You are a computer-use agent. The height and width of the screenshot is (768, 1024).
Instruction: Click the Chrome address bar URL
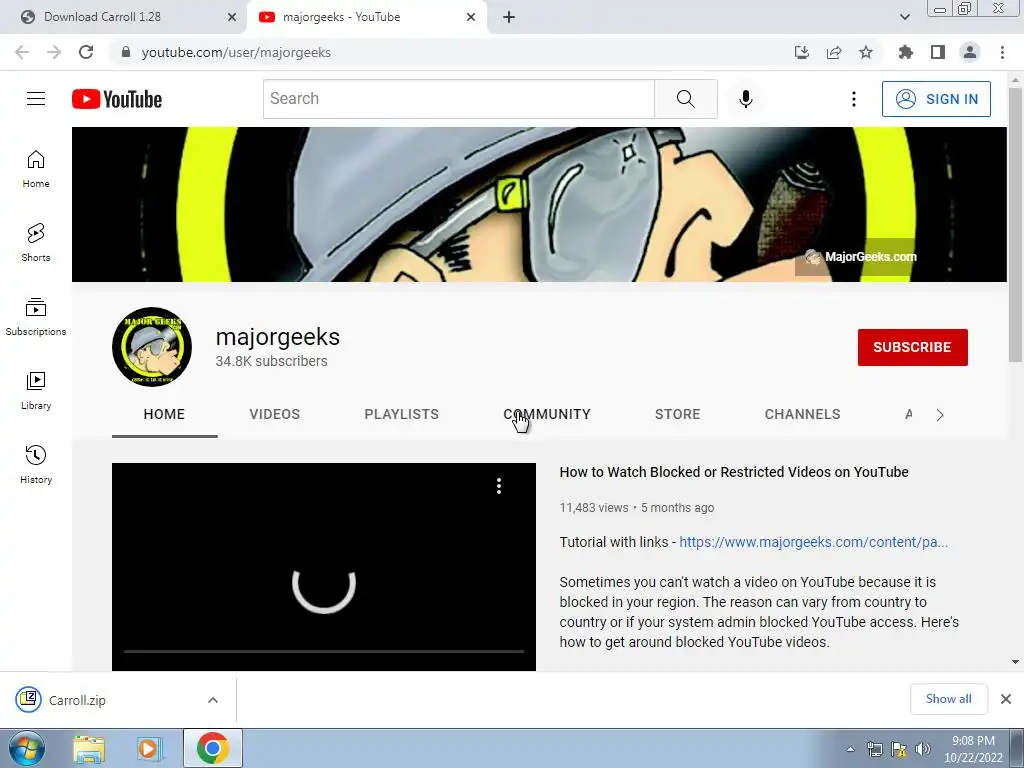(x=236, y=52)
